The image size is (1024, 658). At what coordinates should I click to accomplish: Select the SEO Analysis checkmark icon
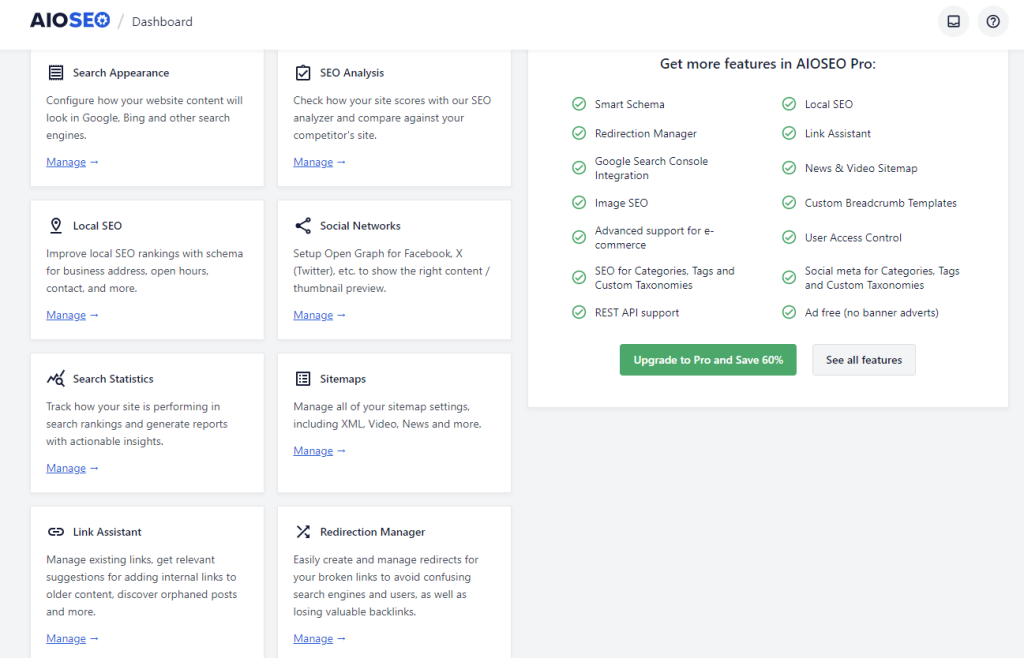[x=303, y=72]
